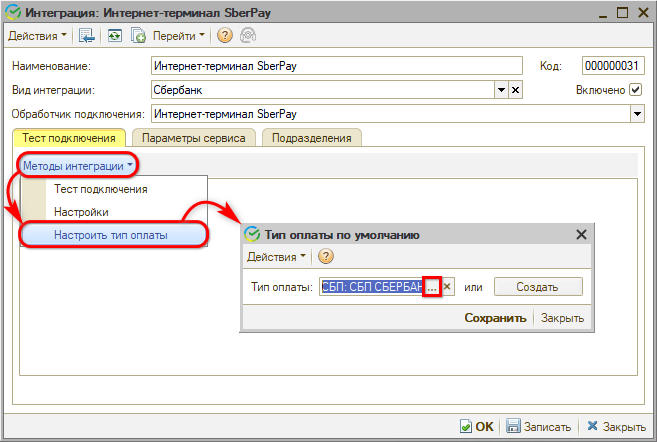Switch to the Тест подключения tab

click(69, 138)
